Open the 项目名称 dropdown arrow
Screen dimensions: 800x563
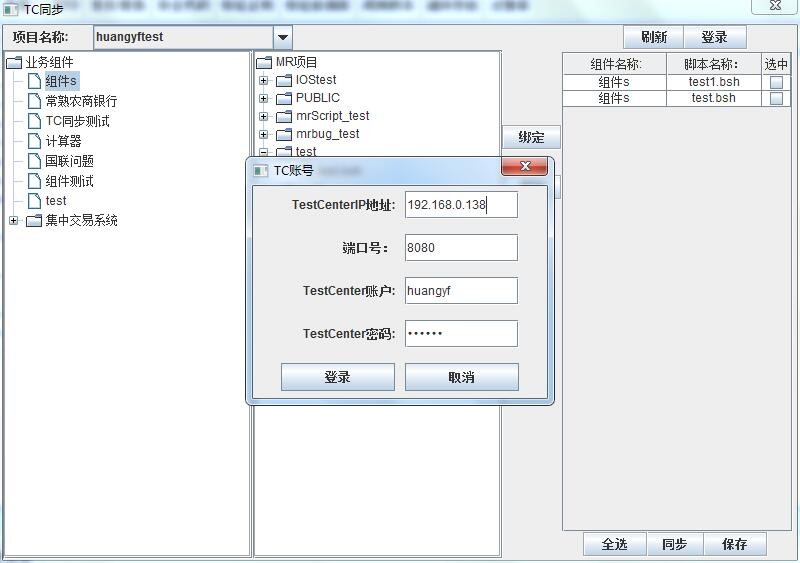(283, 37)
